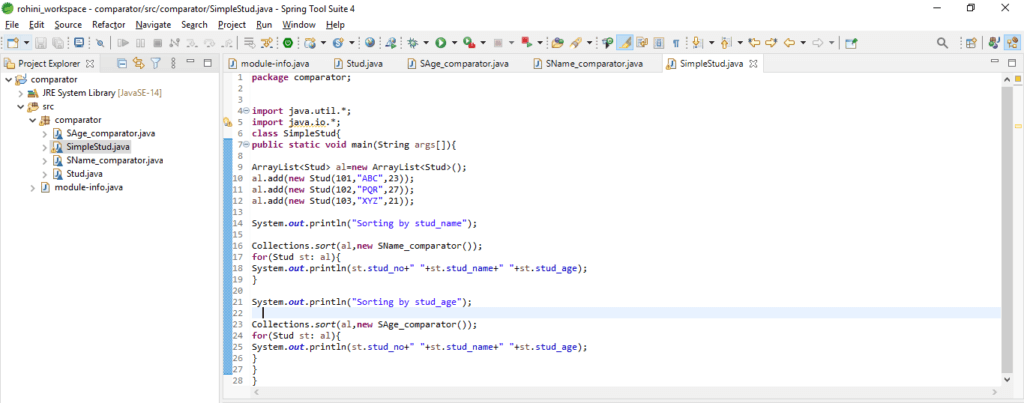This screenshot has width=1024, height=403.
Task: Open the Navigate menu
Action: [x=153, y=25]
